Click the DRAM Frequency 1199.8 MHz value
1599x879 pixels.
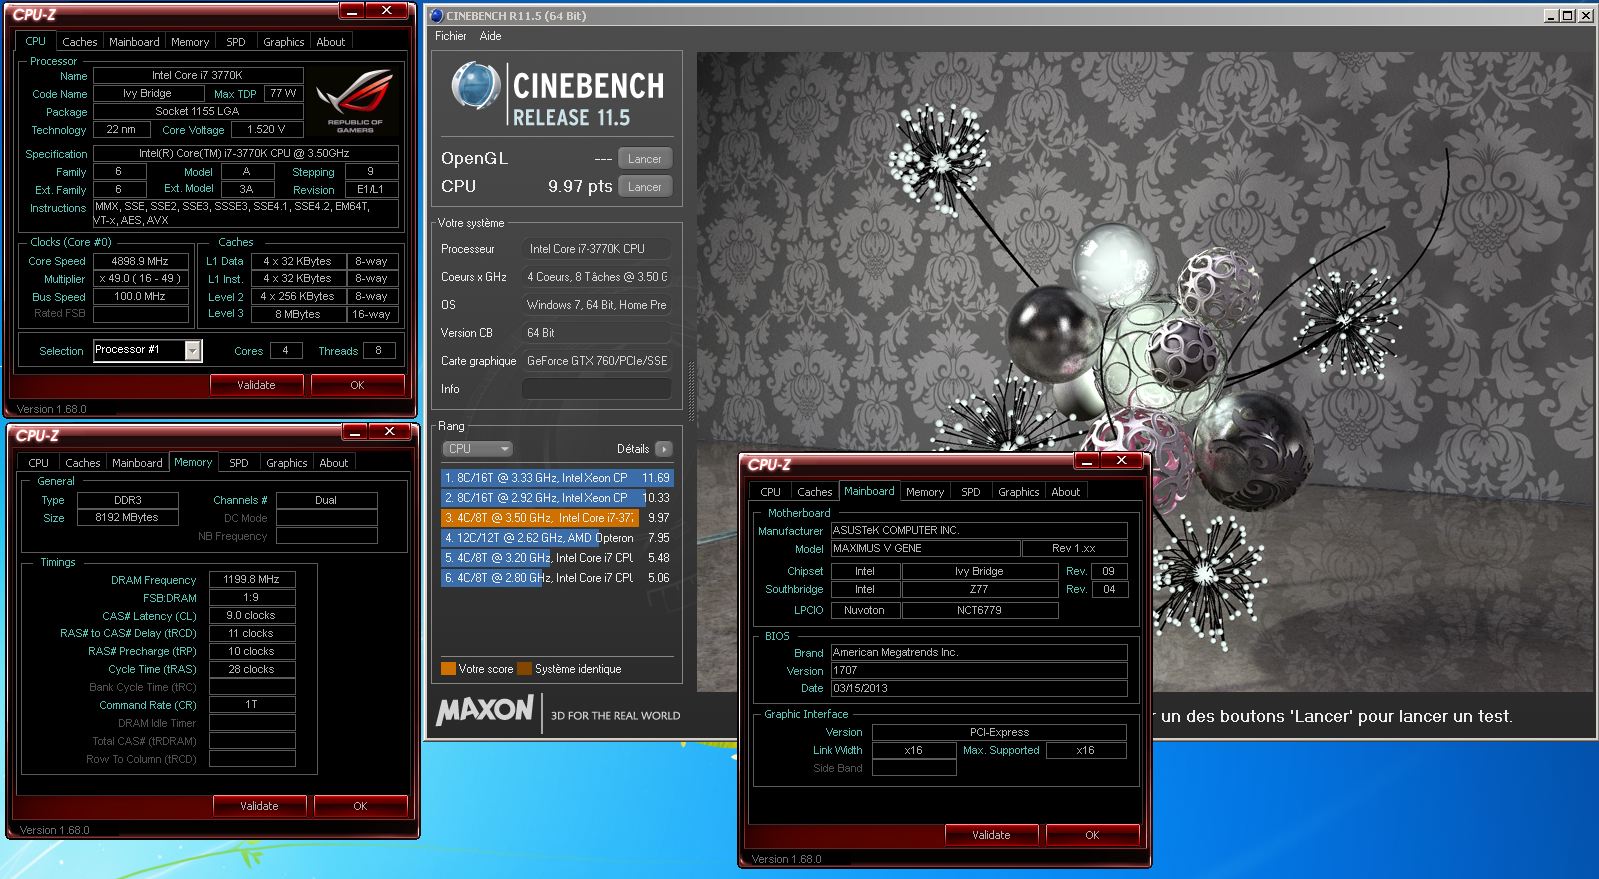click(252, 580)
